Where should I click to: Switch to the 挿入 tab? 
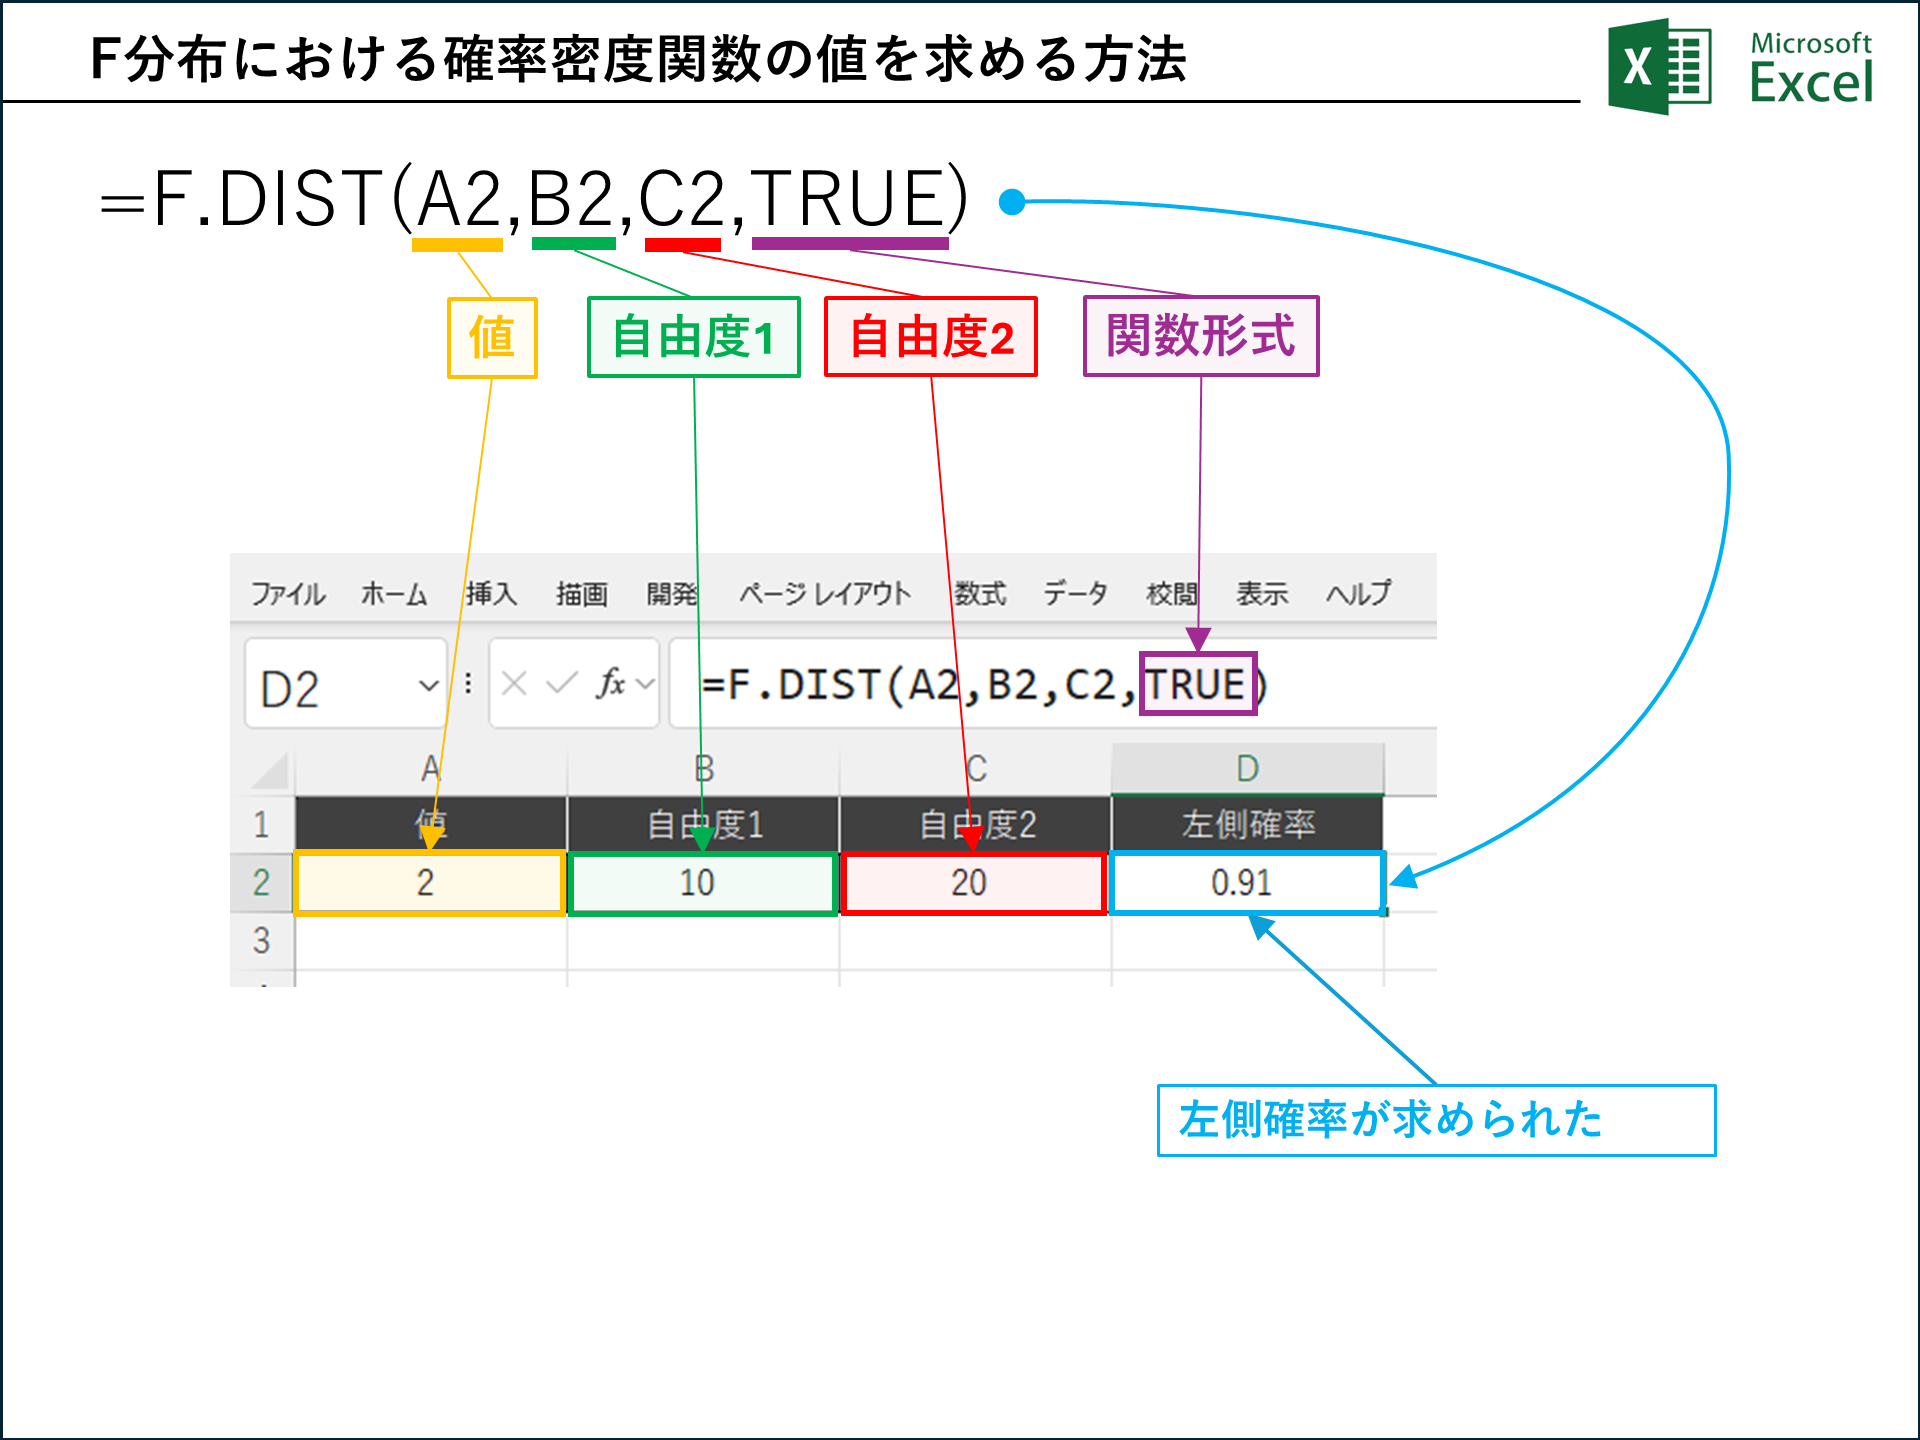(x=491, y=594)
